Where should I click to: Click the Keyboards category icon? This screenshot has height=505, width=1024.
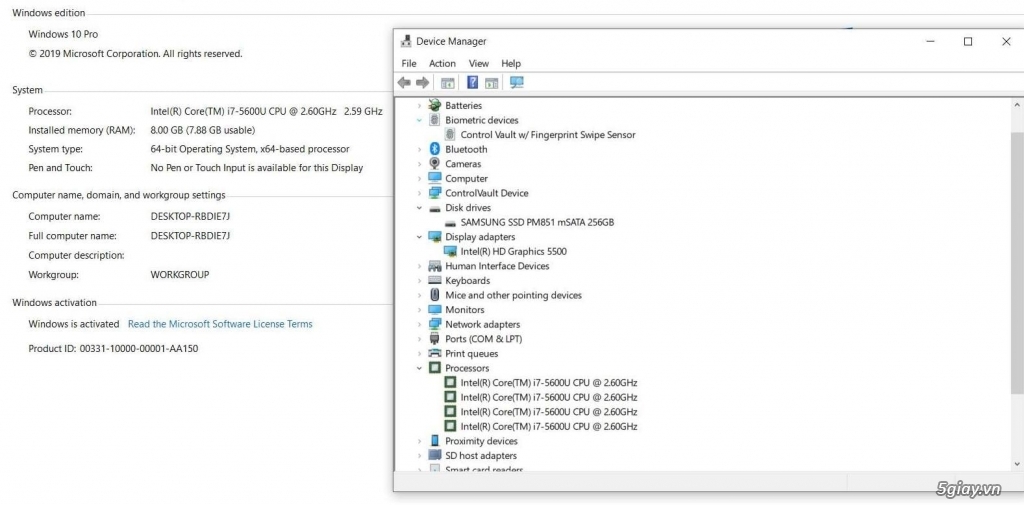[434, 280]
